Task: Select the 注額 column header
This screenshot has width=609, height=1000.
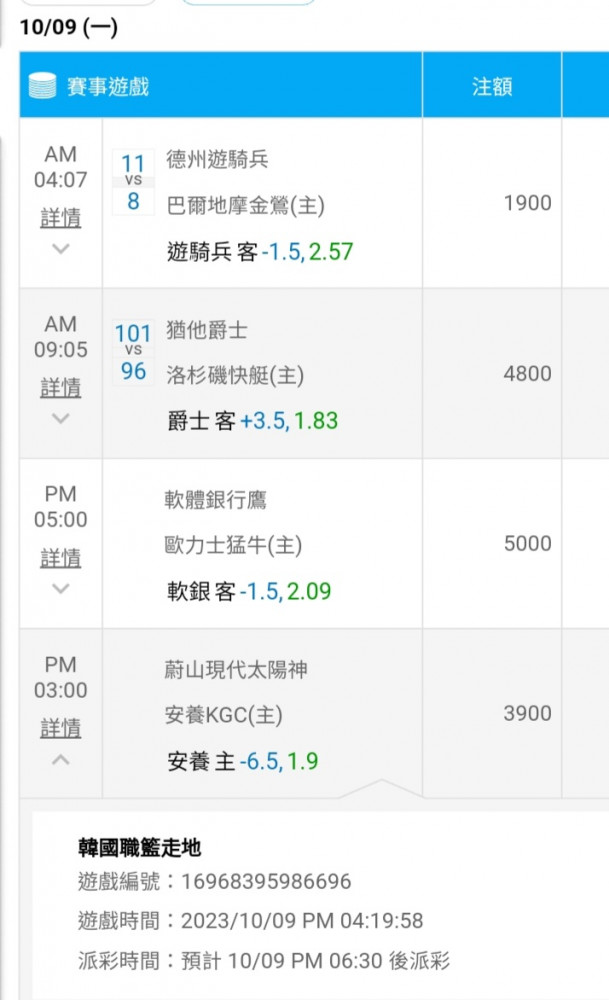Action: coord(492,86)
